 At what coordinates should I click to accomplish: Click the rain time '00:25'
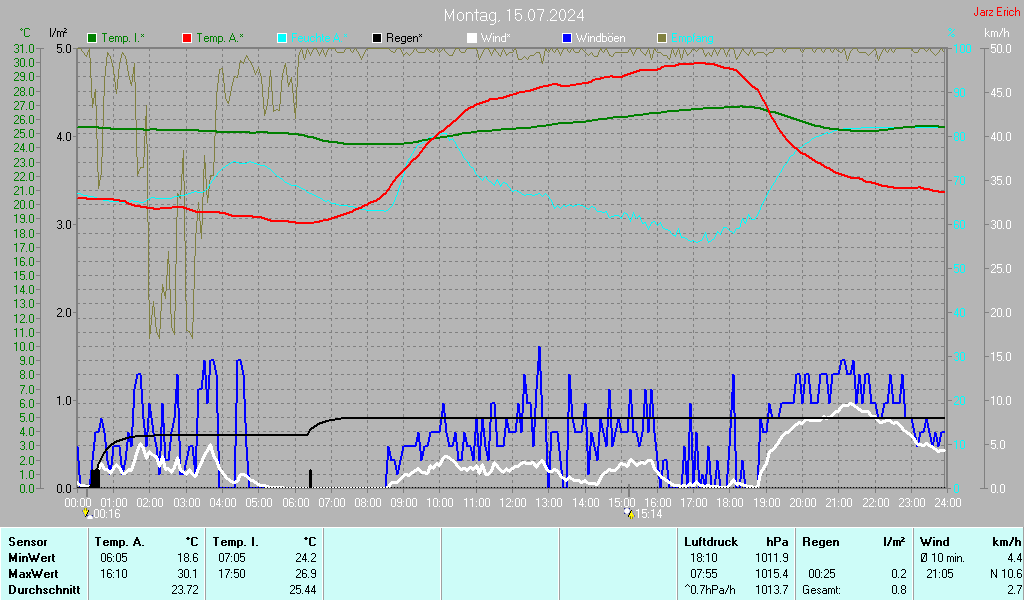[x=822, y=574]
